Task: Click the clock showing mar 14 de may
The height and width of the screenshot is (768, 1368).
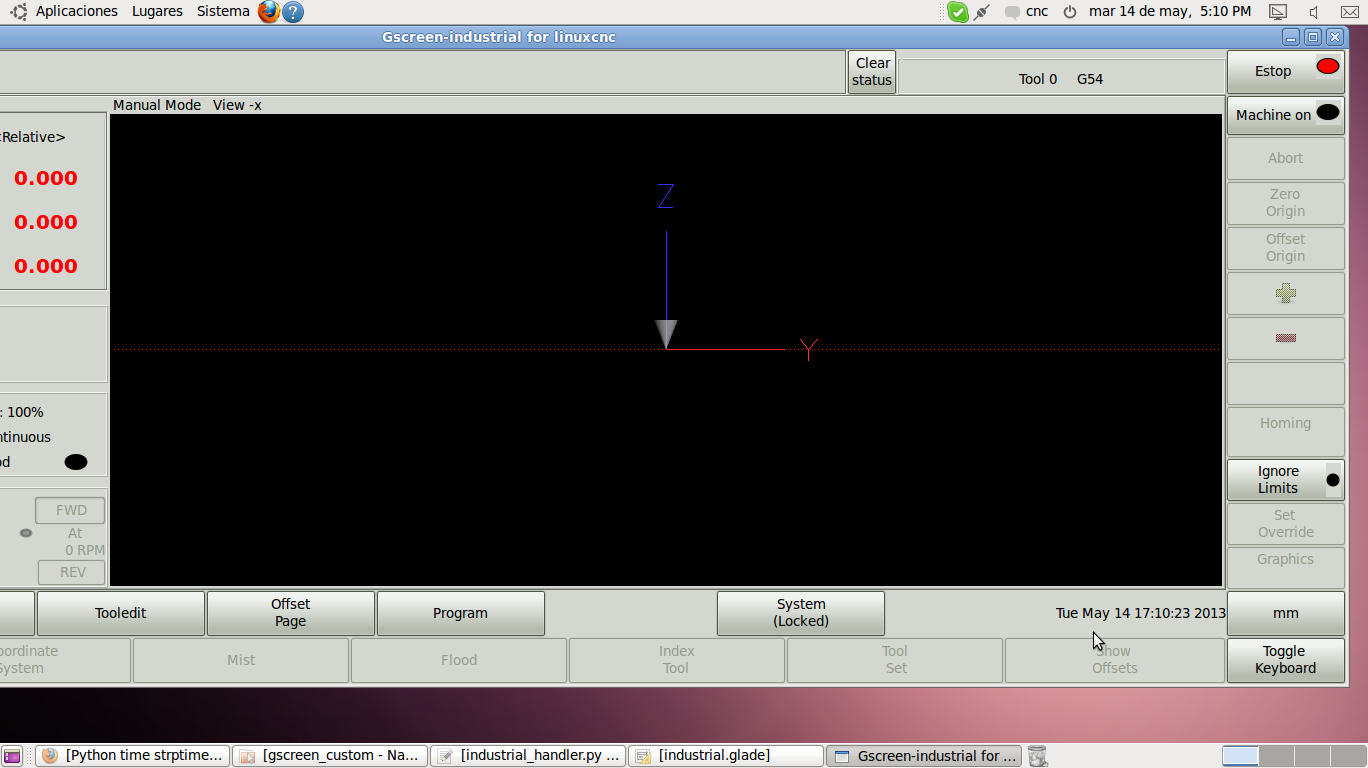Action: (1170, 11)
